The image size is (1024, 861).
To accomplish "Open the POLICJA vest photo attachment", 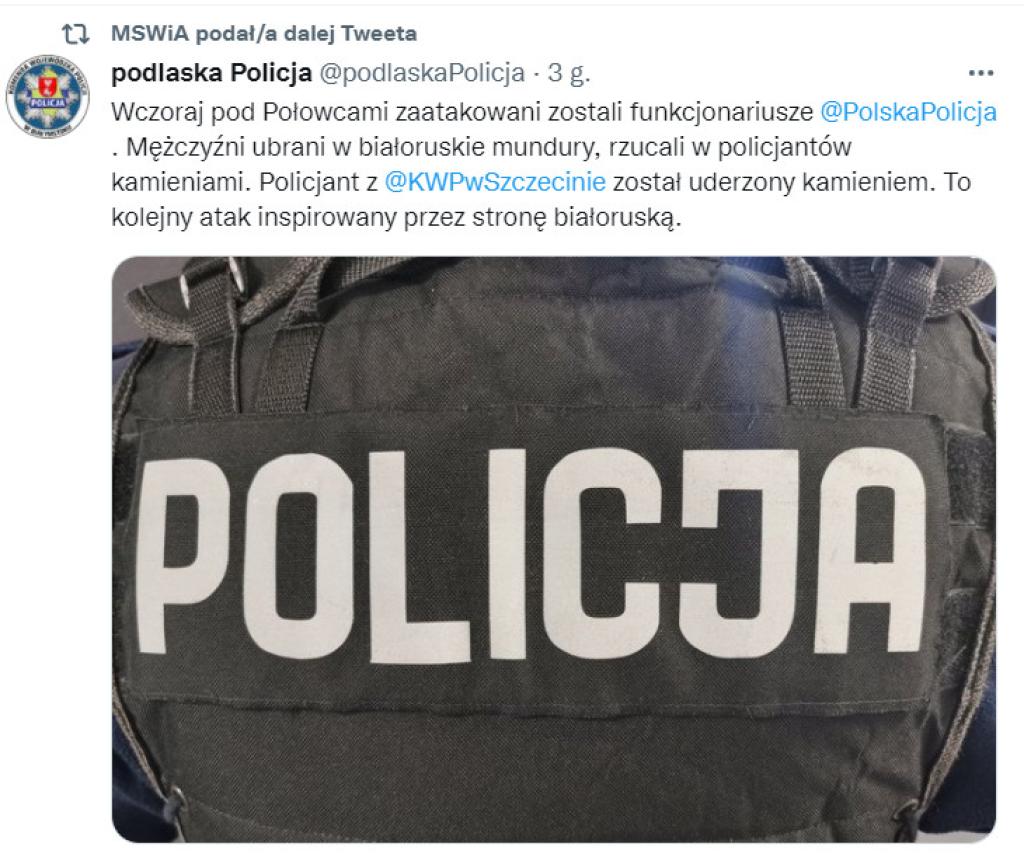I will point(554,549).
